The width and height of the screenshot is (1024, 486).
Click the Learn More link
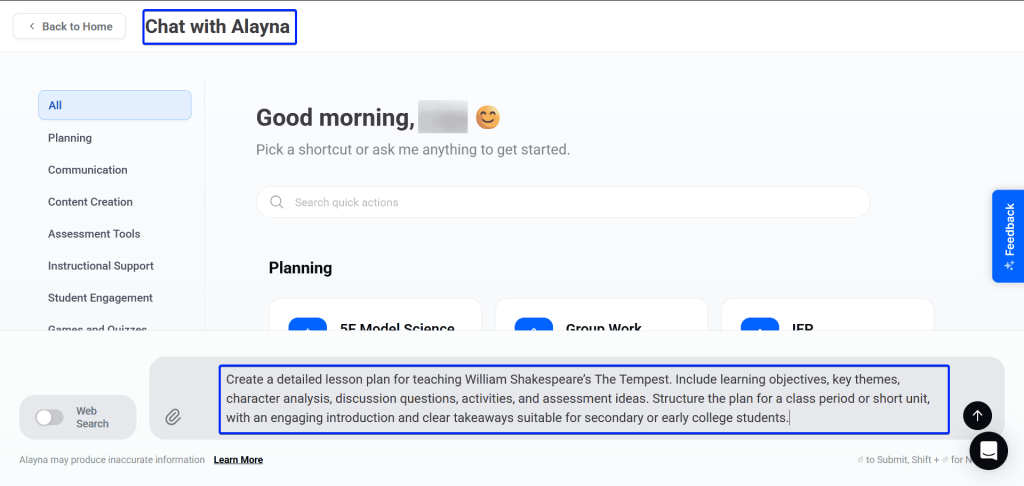(238, 460)
